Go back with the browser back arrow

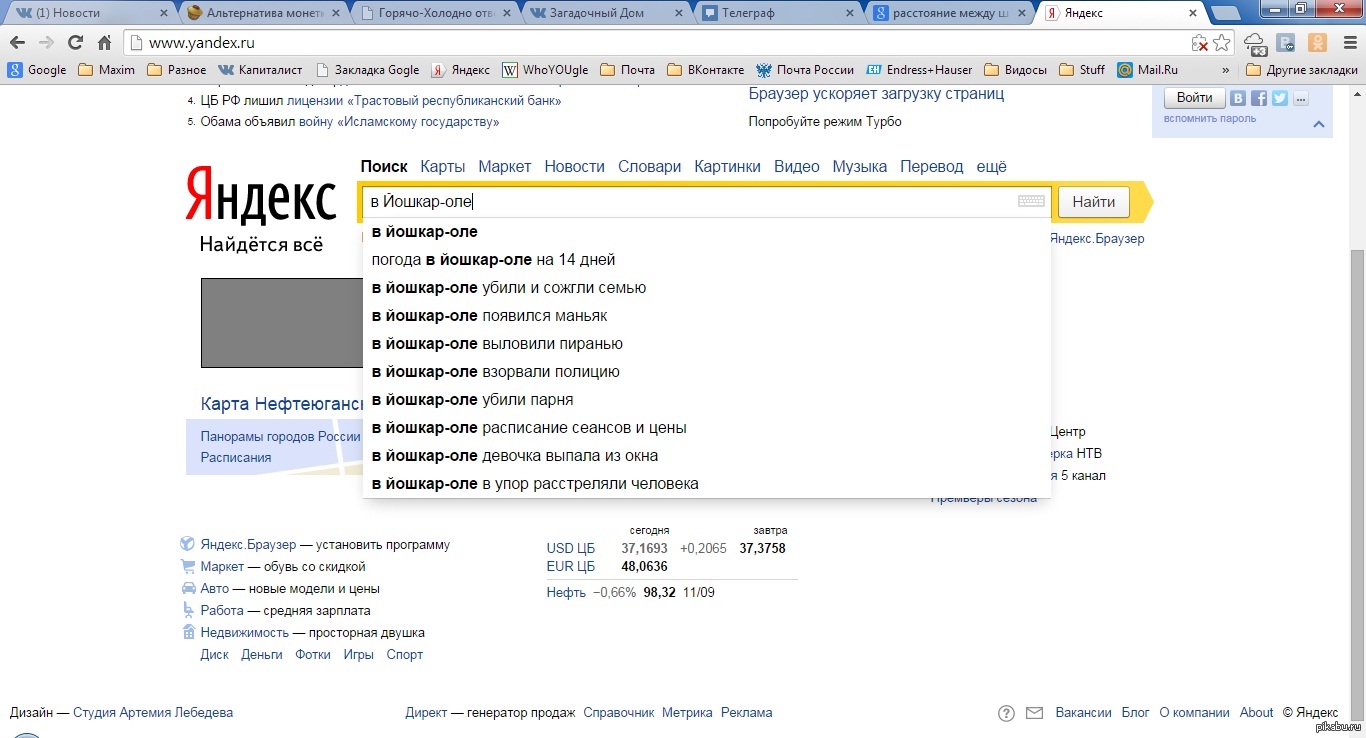click(17, 43)
